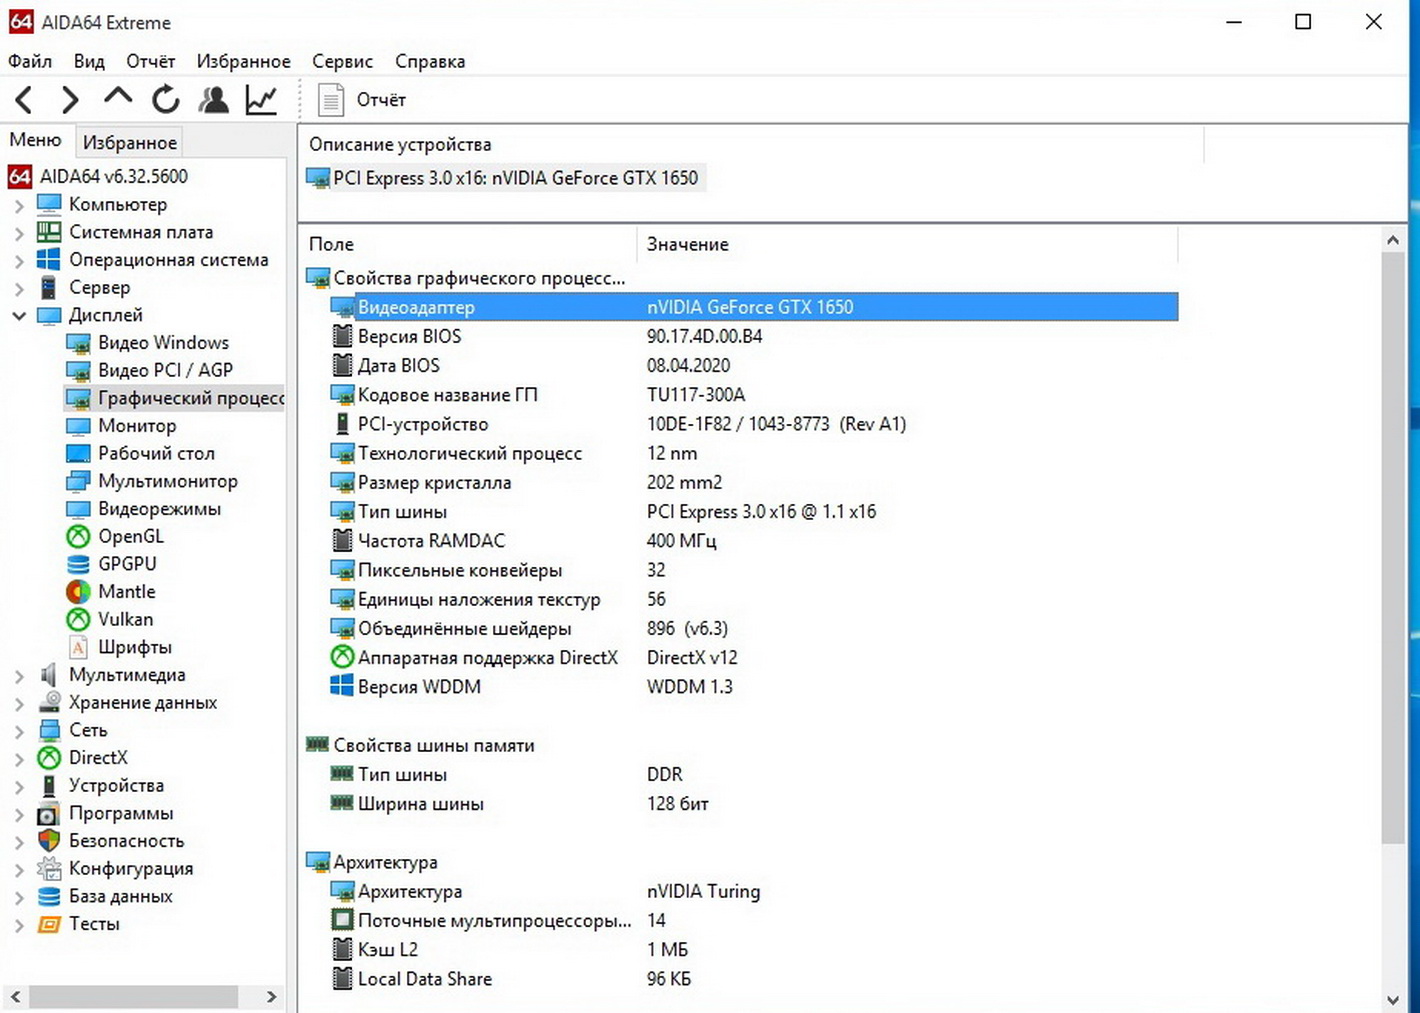The image size is (1420, 1013).
Task: Click the Версия WDDM Windows icon
Action: pos(342,686)
